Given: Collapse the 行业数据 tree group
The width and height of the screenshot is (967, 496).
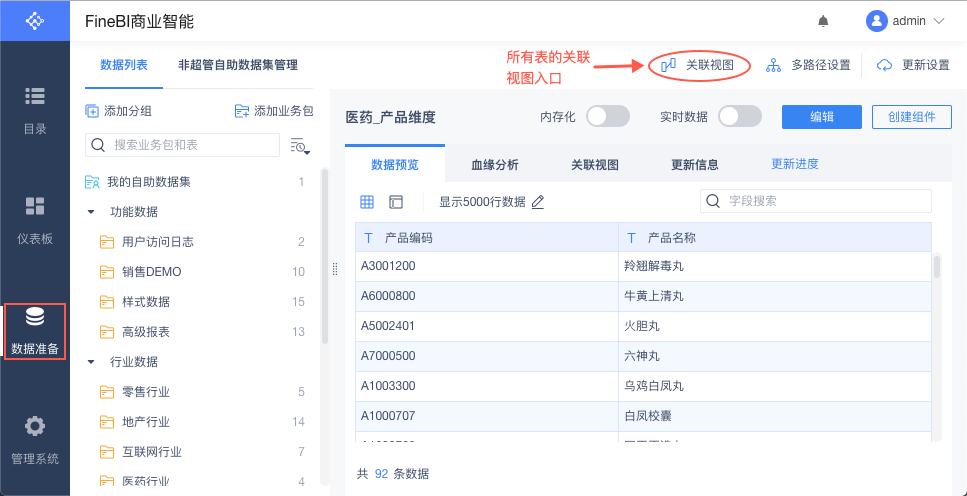Looking at the screenshot, I should [x=91, y=362].
